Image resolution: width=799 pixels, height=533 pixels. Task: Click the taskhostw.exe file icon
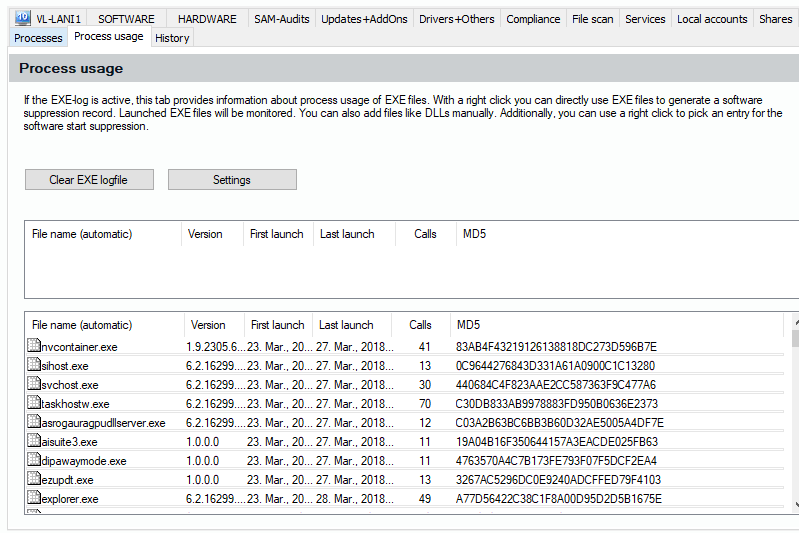(33, 404)
